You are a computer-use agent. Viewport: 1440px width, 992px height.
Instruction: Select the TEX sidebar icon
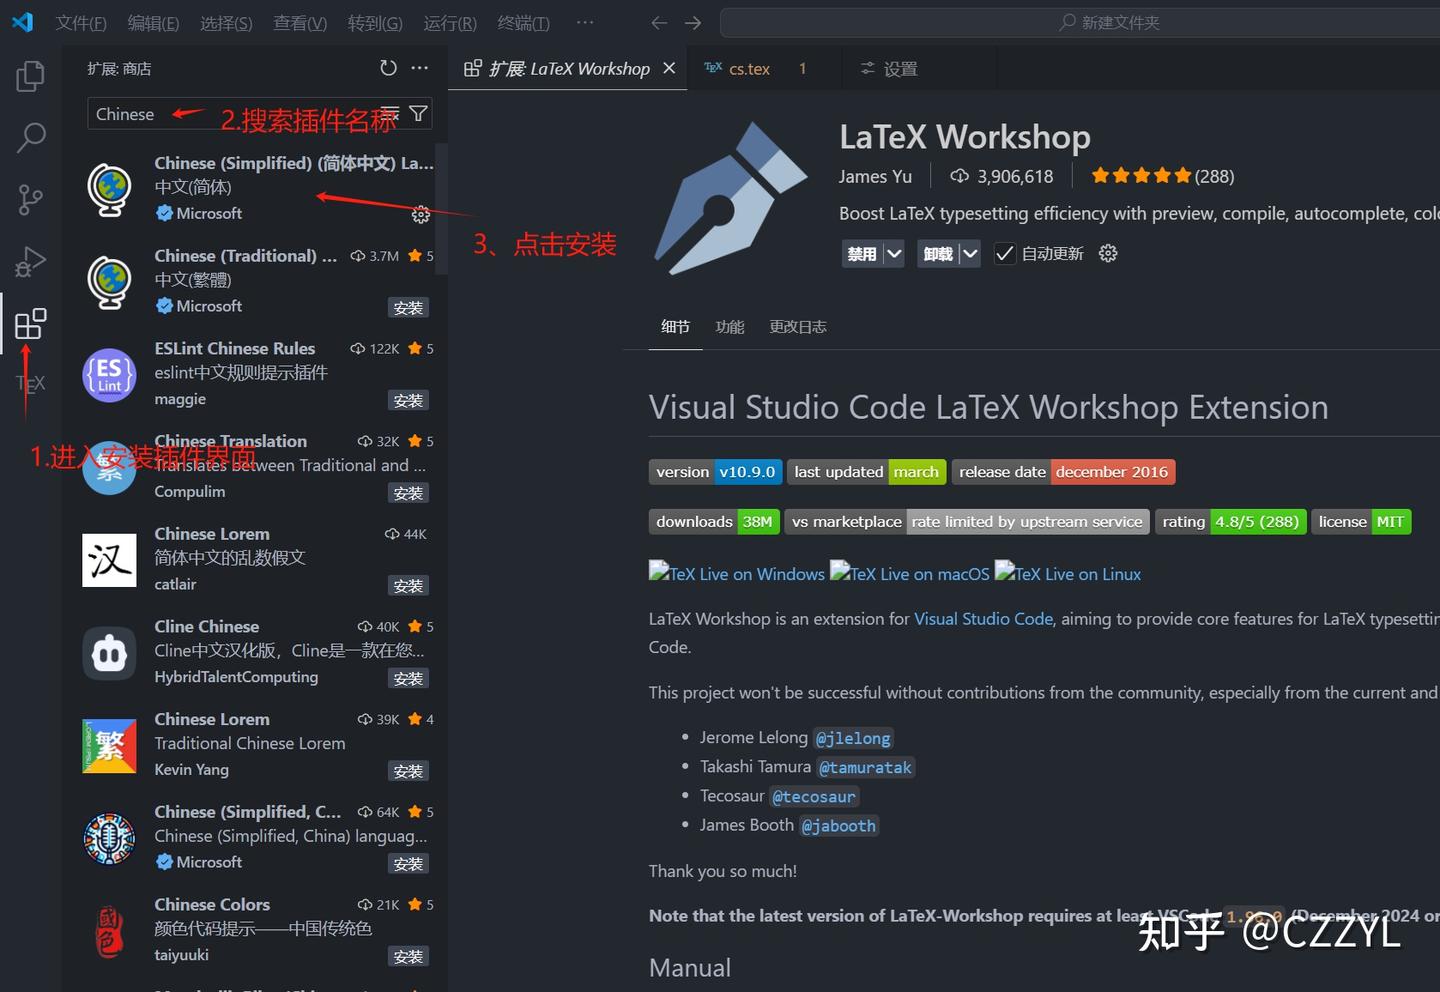[x=30, y=383]
